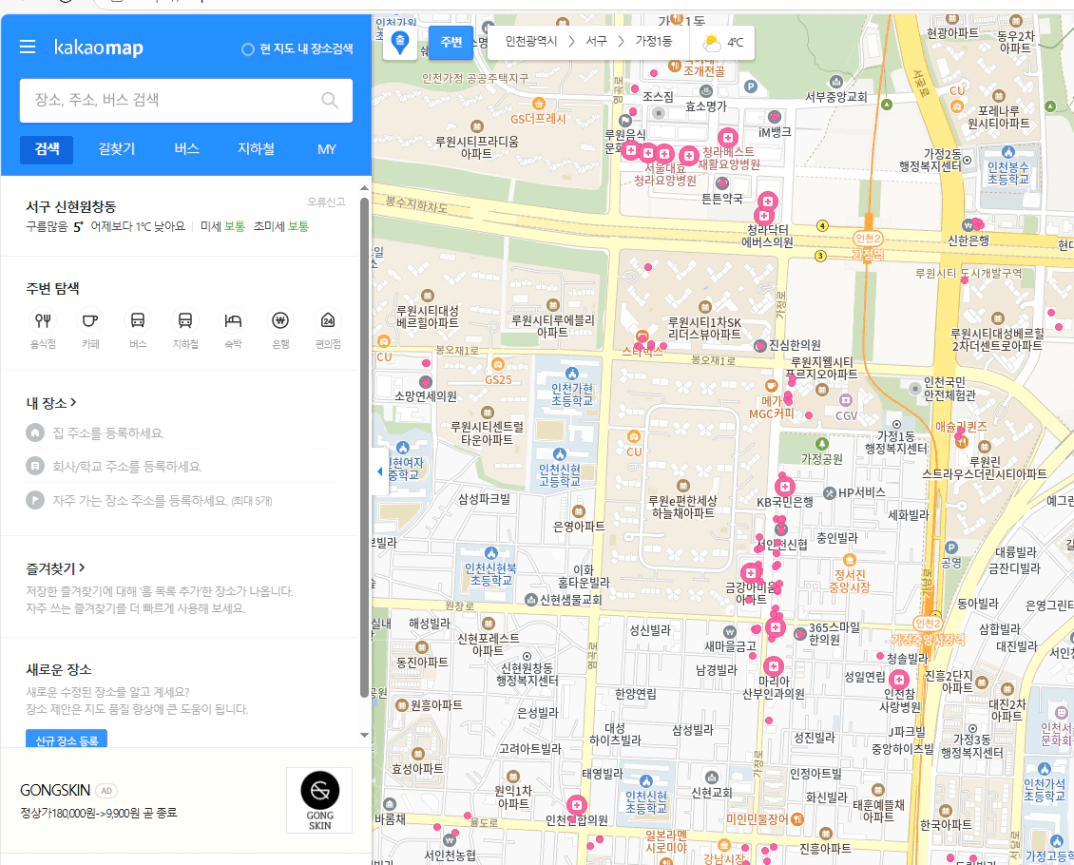Click the GS더프레시 store marker

coord(539,104)
